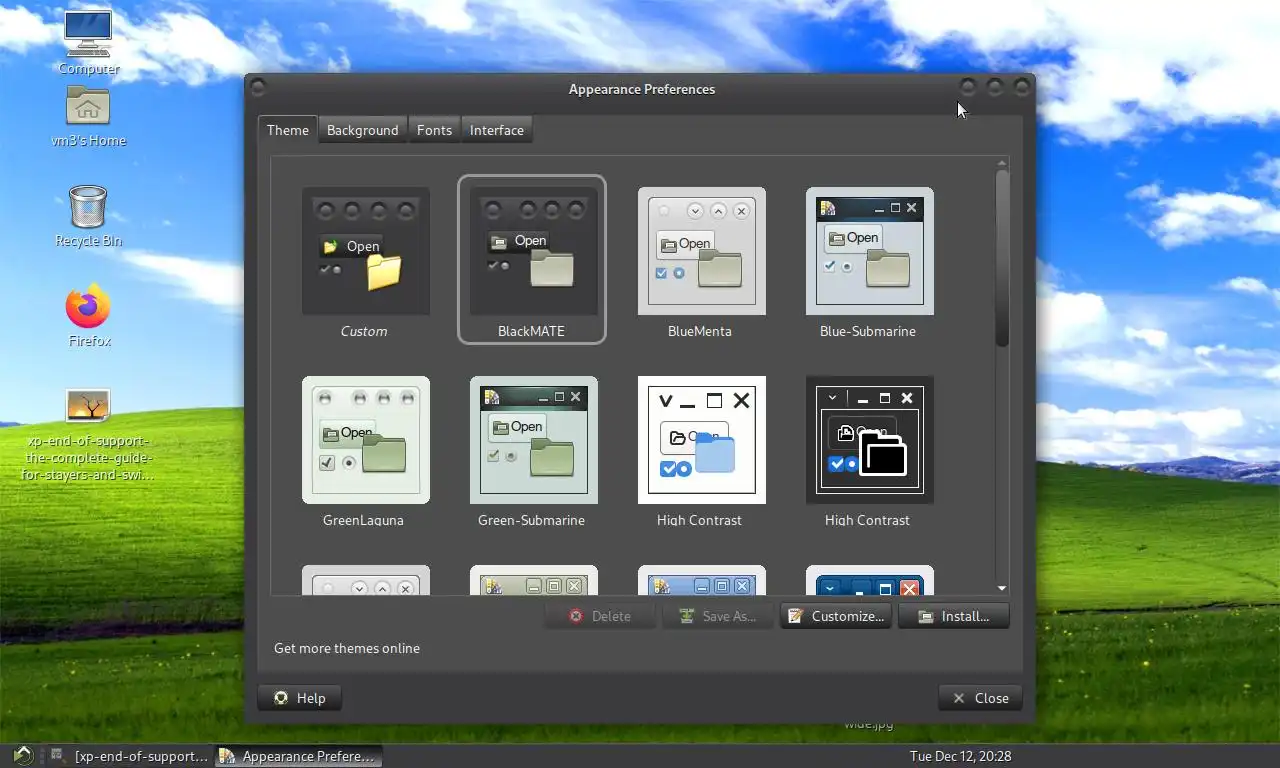Click the Install... theme button
The height and width of the screenshot is (768, 1280).
[953, 616]
